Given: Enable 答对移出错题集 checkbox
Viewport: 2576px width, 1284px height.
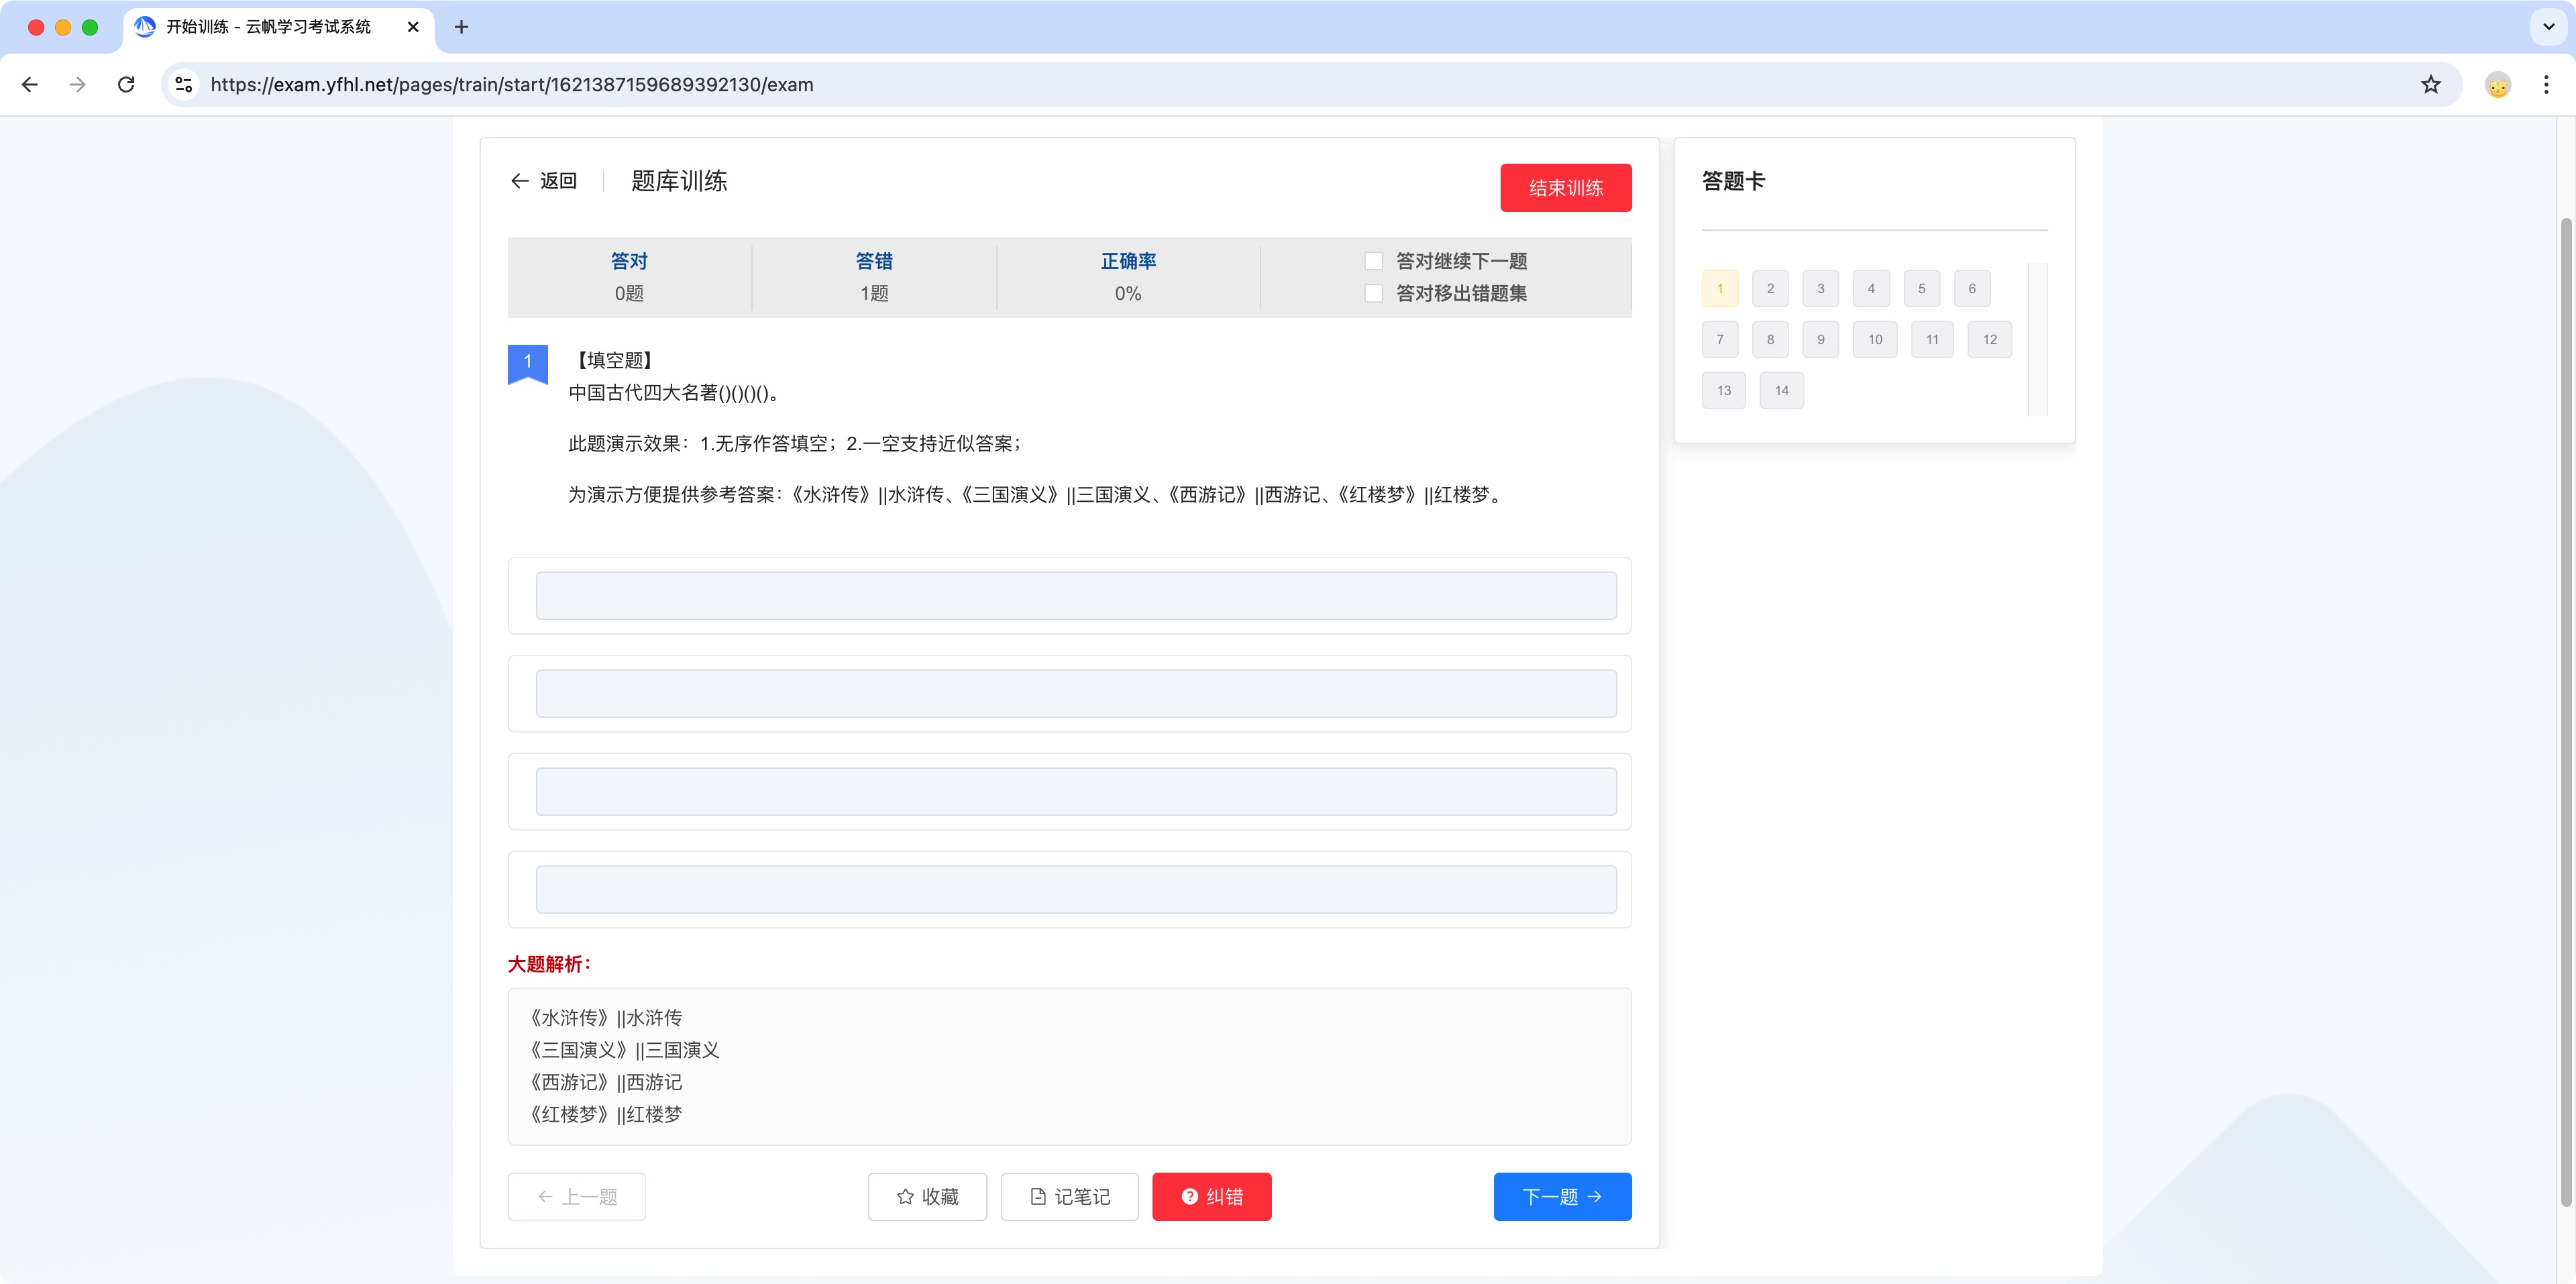Looking at the screenshot, I should pos(1374,293).
